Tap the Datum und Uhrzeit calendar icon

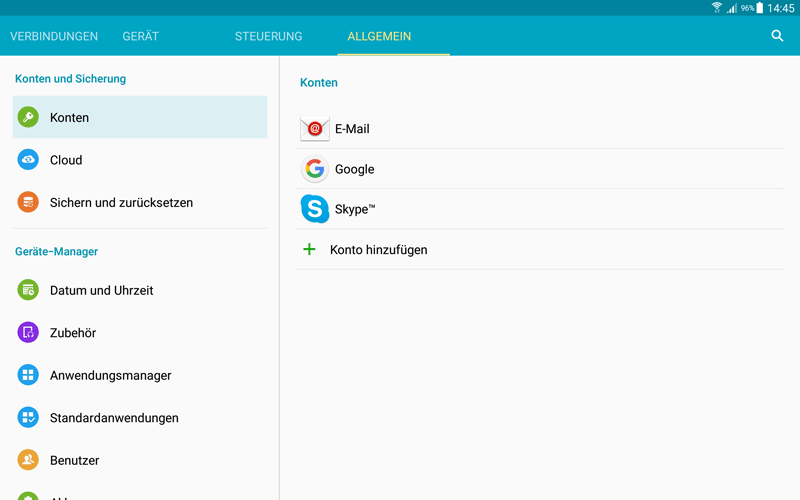[x=28, y=290]
